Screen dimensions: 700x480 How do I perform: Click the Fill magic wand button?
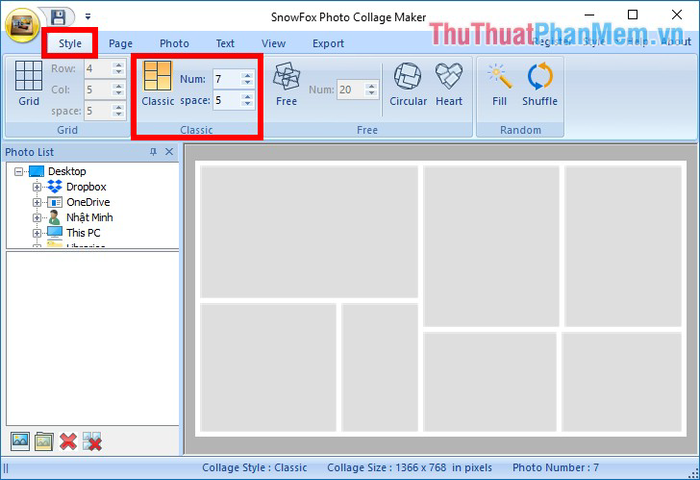click(499, 83)
